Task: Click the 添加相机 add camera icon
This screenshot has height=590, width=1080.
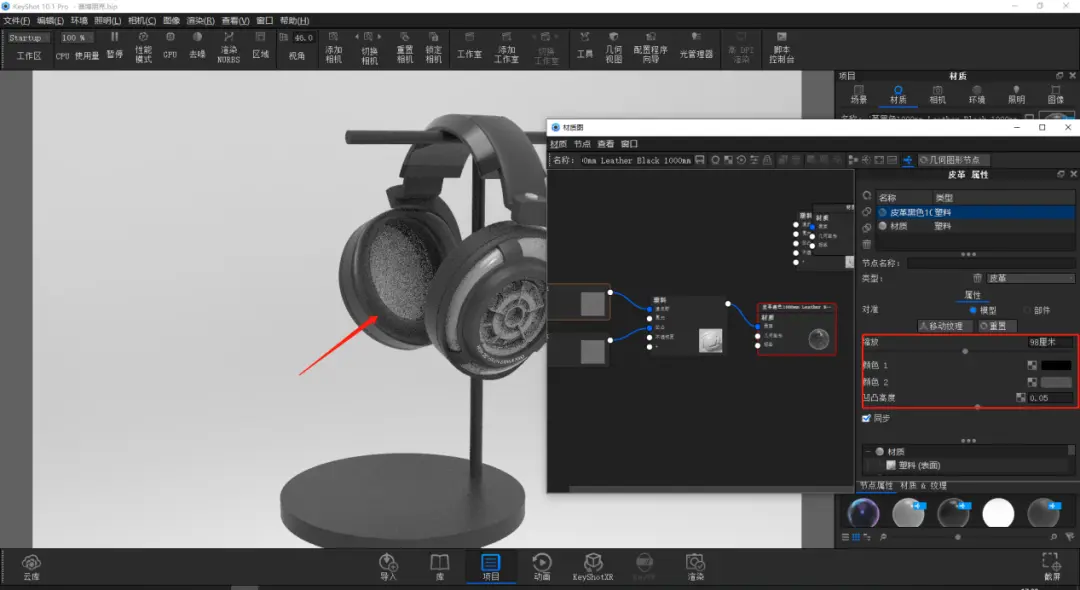Action: [x=333, y=47]
